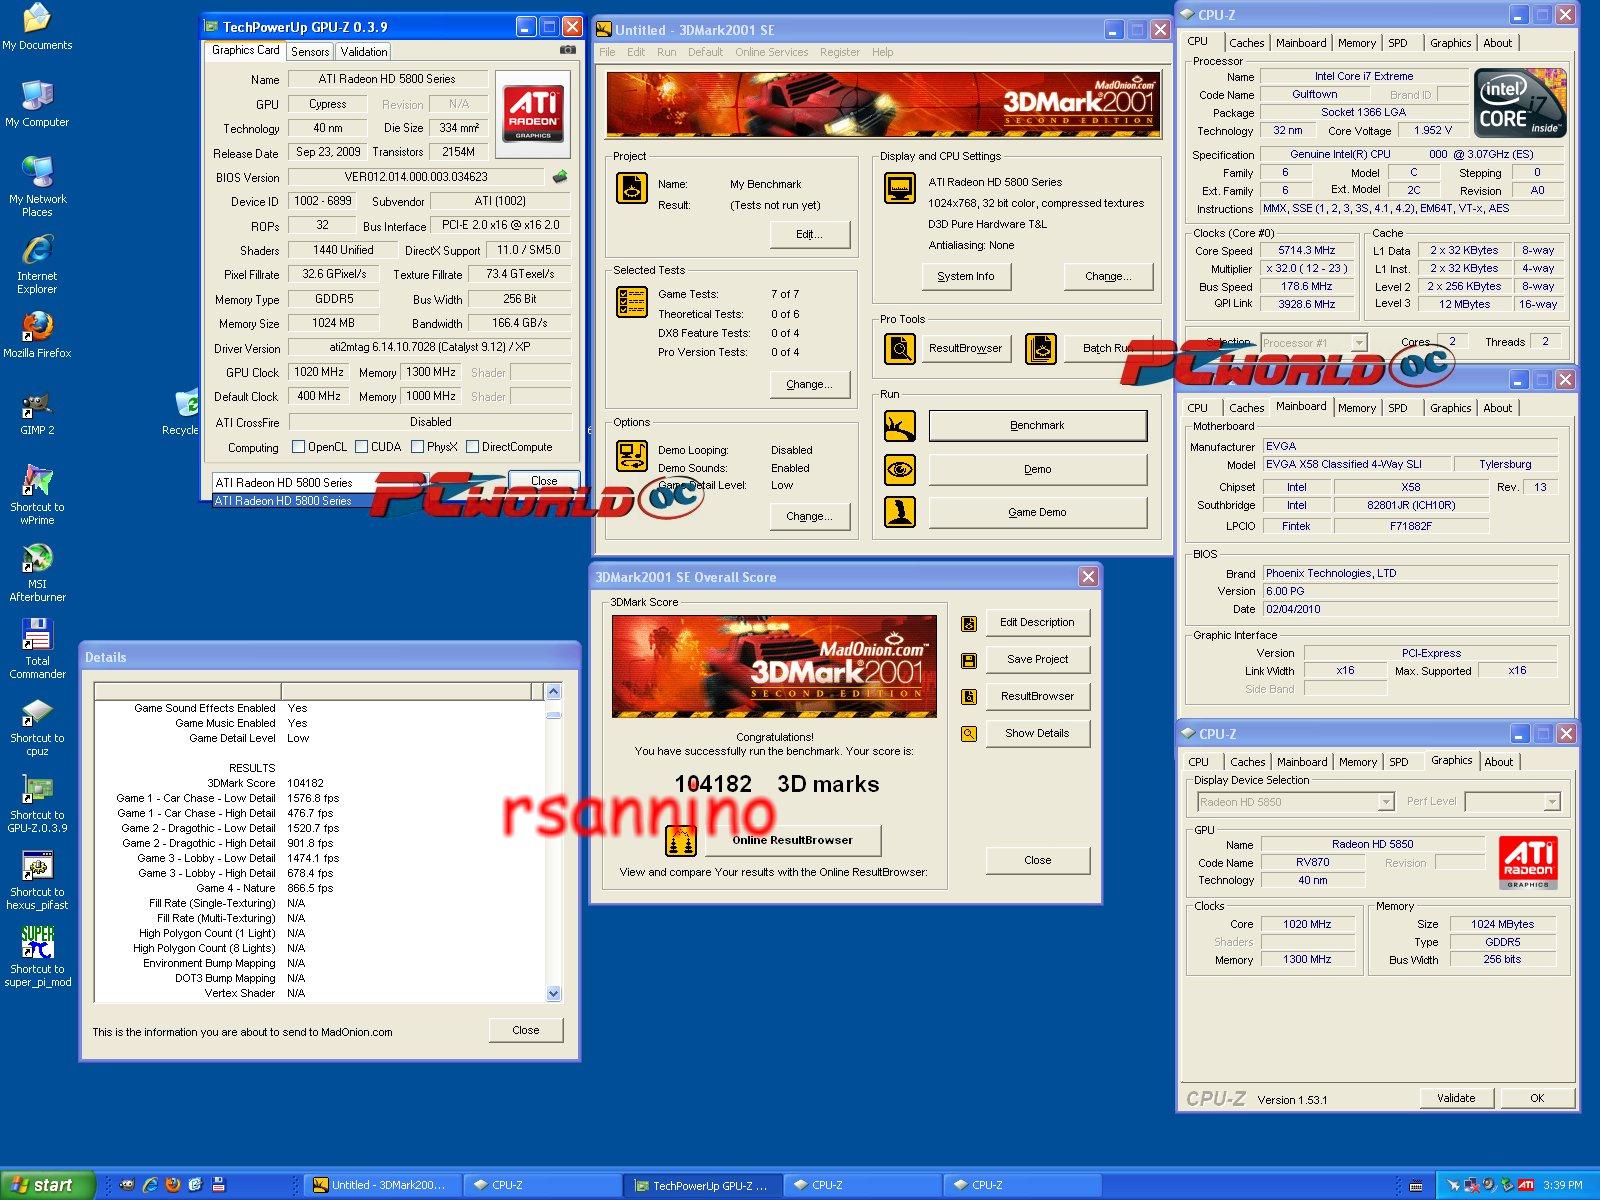
Task: Click GPU-Z screenshot camera icon
Action: point(567,49)
